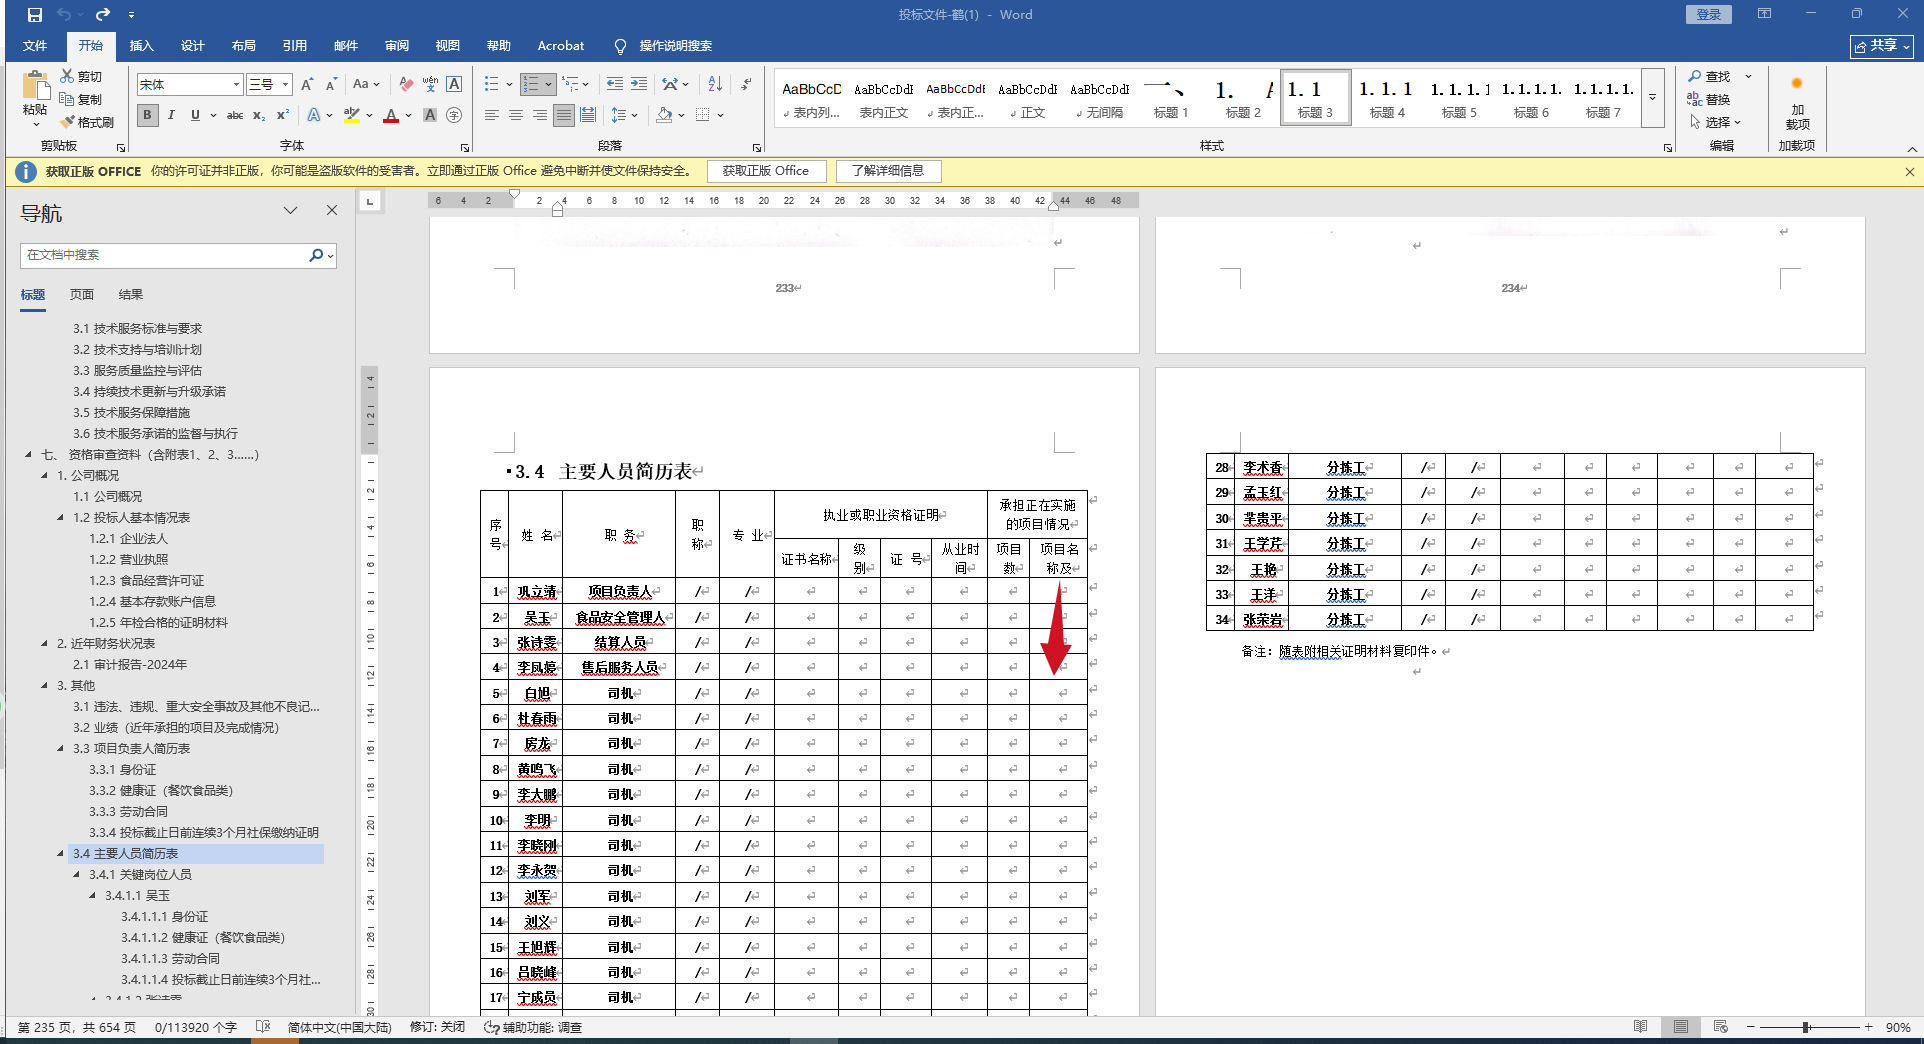1924x1044 pixels.
Task: Switch to the 插入 ribbon tab
Action: [x=141, y=46]
